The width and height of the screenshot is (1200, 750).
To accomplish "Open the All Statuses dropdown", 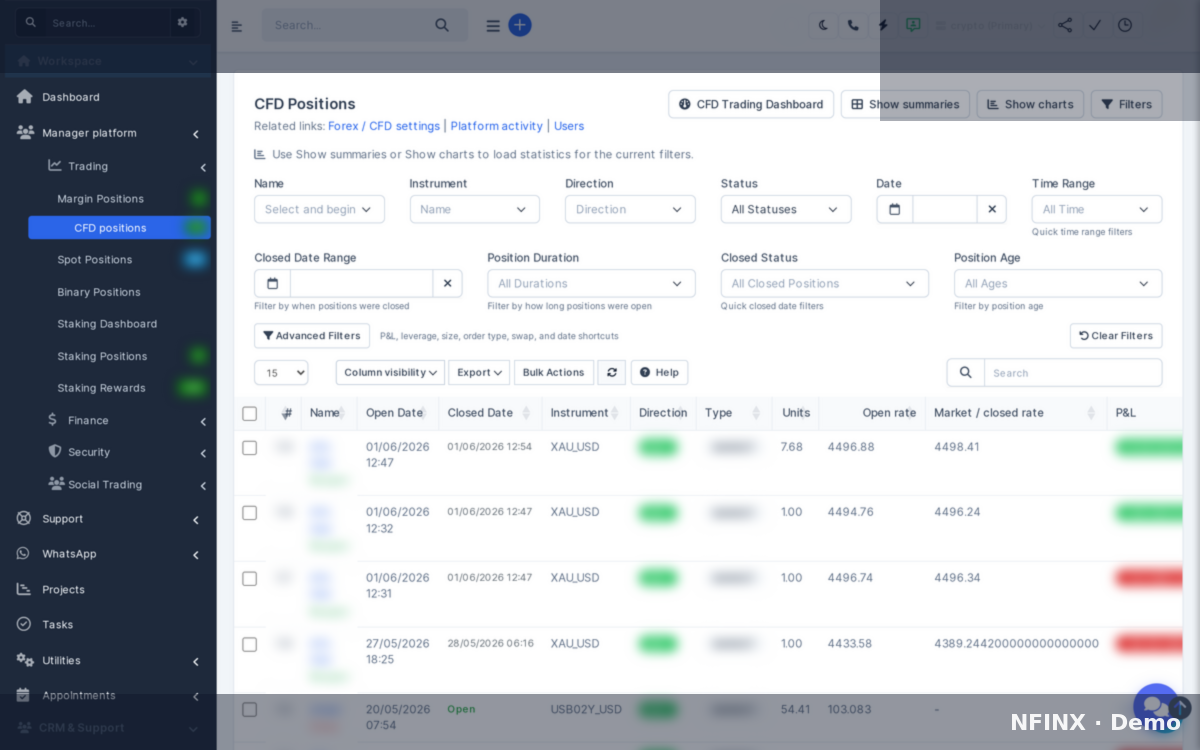I will pos(786,209).
